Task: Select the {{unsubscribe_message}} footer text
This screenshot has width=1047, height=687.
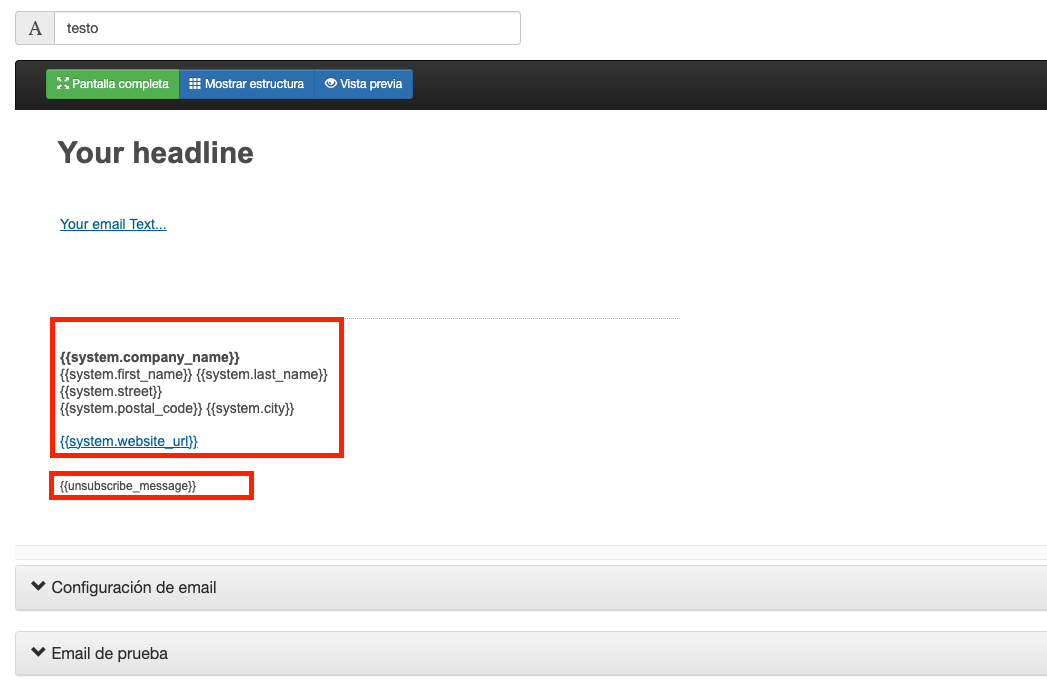Action: tap(128, 486)
